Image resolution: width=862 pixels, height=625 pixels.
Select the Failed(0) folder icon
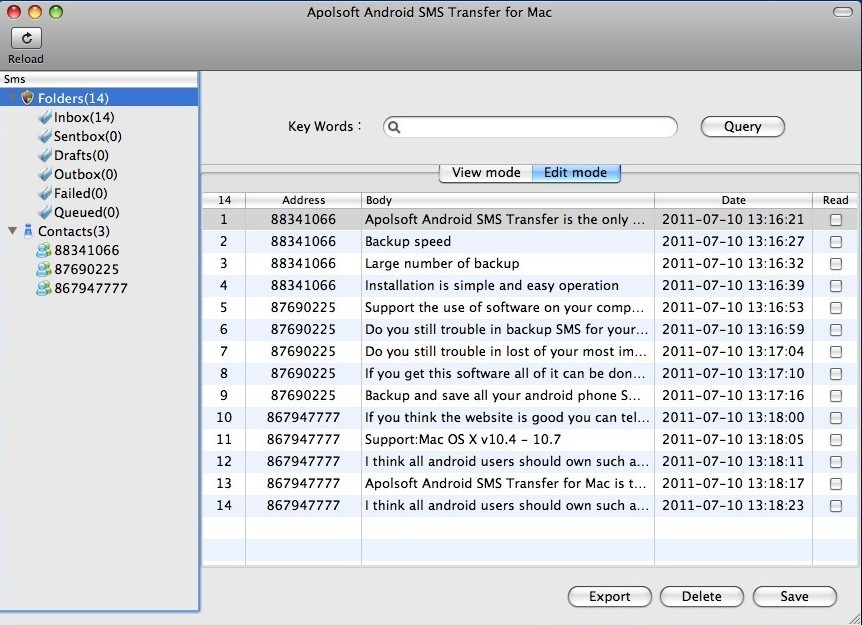[x=45, y=193]
